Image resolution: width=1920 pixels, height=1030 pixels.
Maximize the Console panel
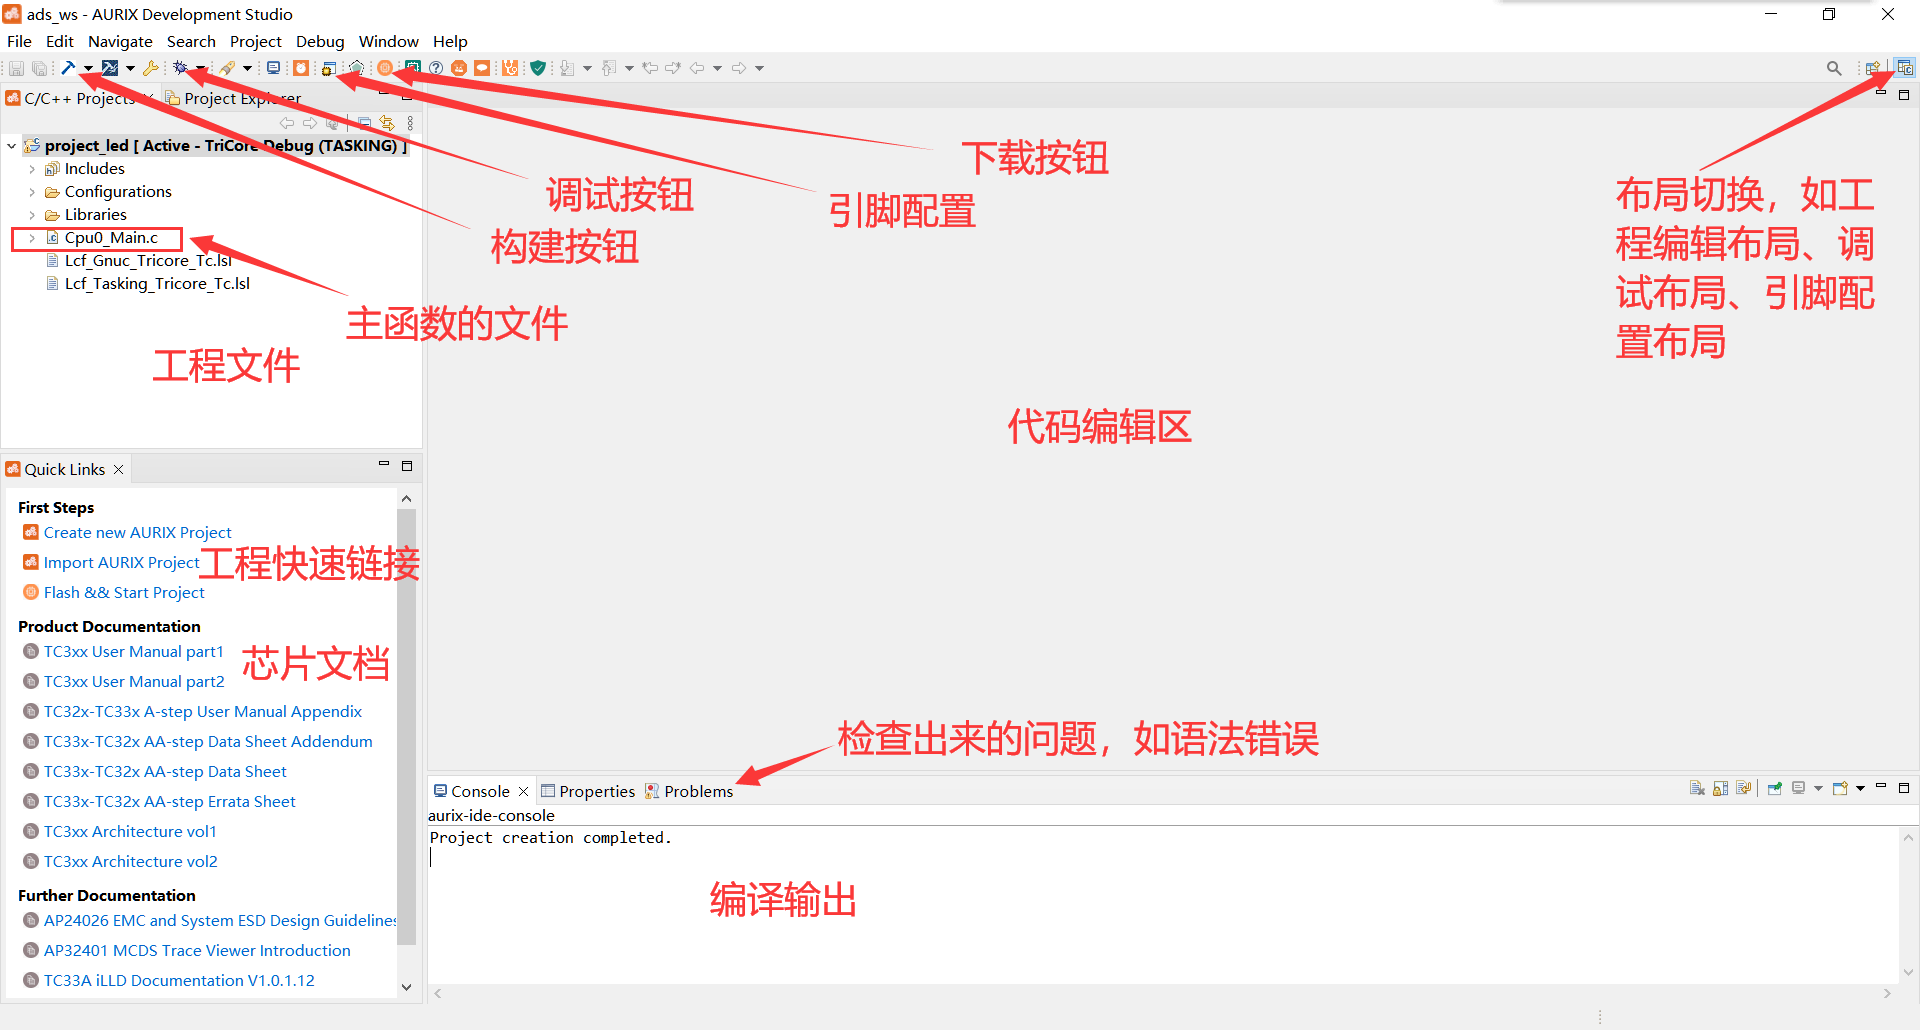(x=1904, y=787)
